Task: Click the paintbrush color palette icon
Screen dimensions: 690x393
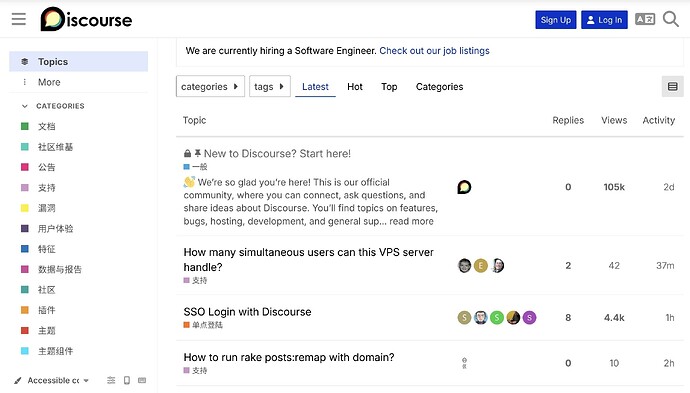Action: [18, 380]
